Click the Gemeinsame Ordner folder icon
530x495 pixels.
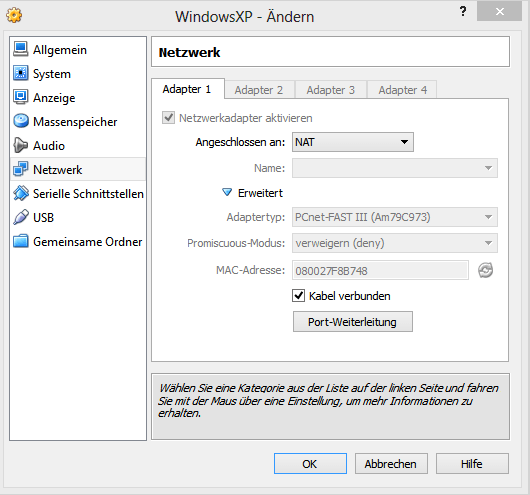(21, 241)
